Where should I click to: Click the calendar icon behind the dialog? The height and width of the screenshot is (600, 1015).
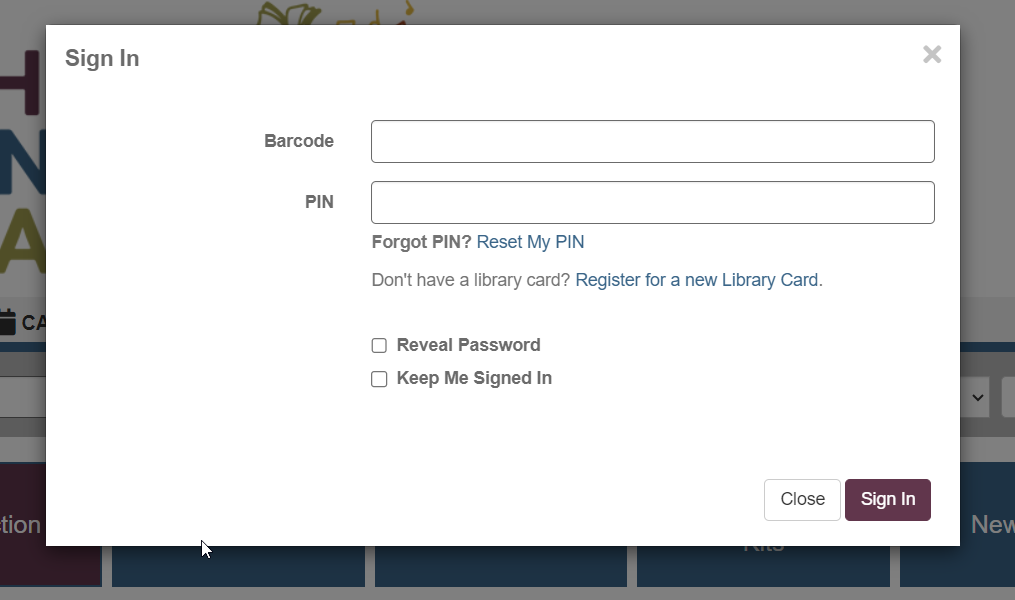(7, 322)
